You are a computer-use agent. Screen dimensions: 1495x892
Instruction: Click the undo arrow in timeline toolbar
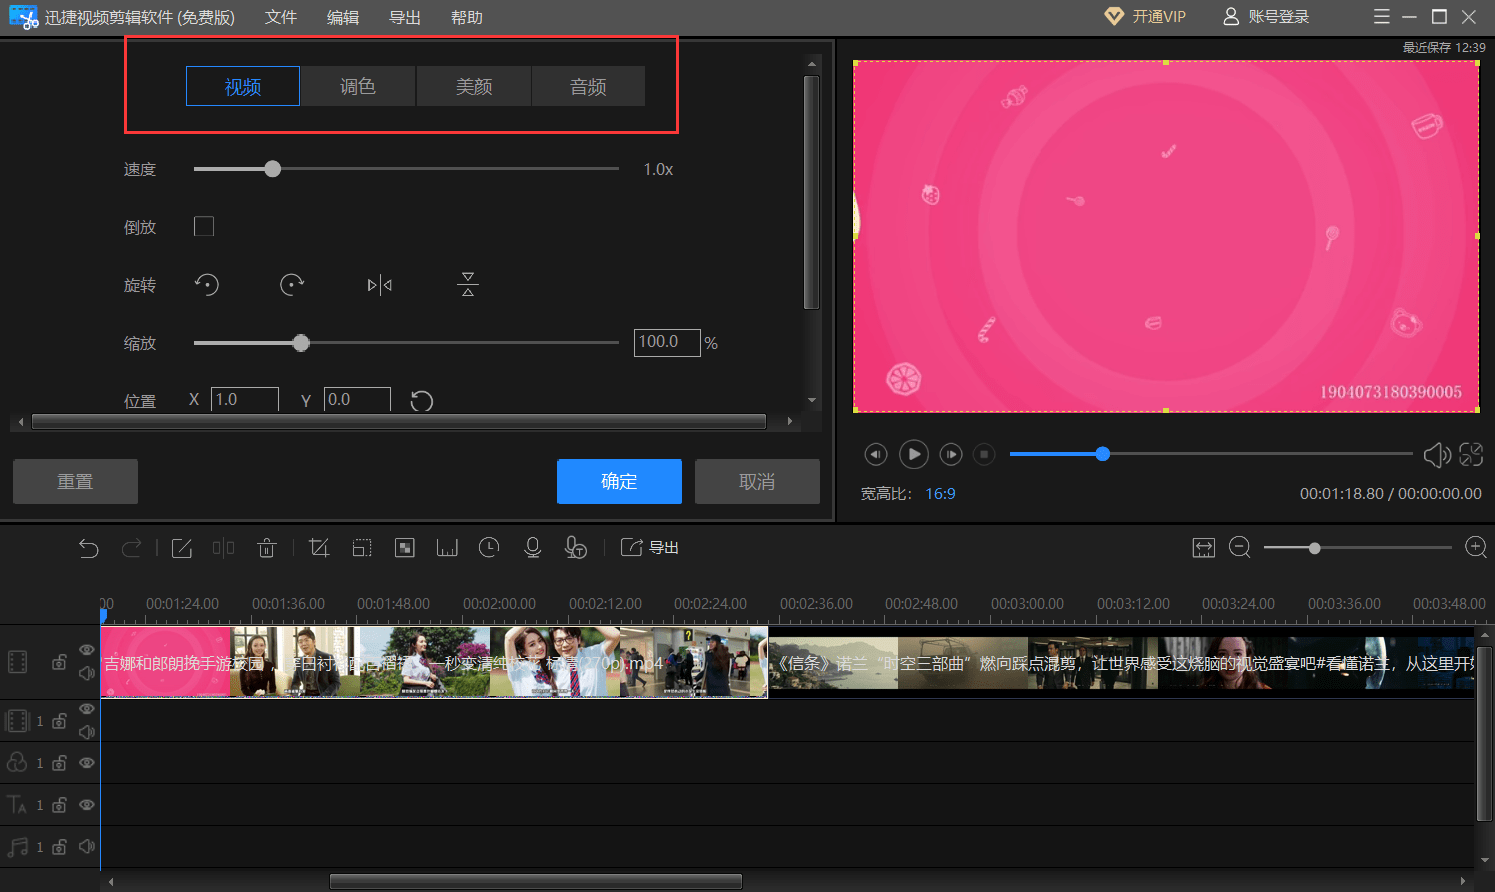click(x=89, y=547)
